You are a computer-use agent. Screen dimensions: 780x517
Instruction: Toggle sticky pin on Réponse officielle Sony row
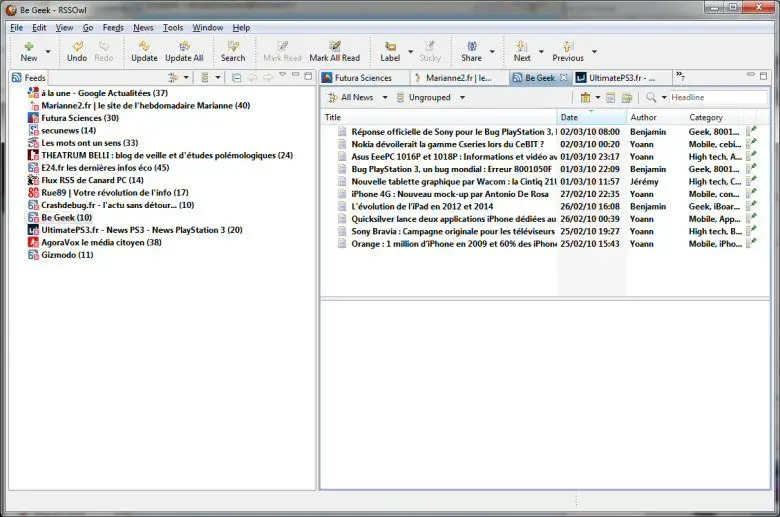pos(752,131)
